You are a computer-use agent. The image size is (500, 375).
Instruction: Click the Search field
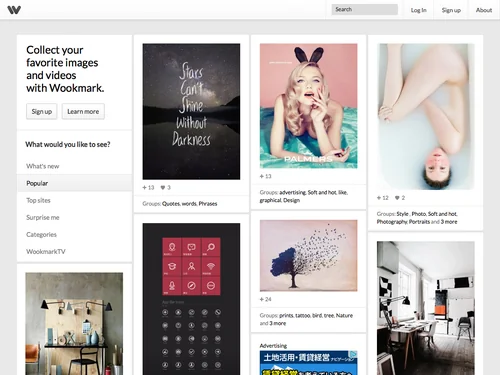tap(365, 9)
